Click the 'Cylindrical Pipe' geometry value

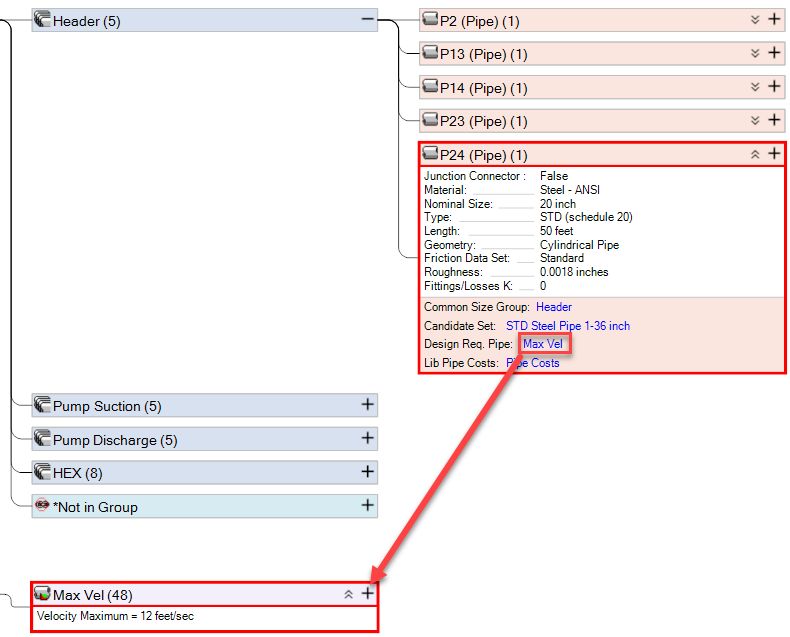point(579,245)
